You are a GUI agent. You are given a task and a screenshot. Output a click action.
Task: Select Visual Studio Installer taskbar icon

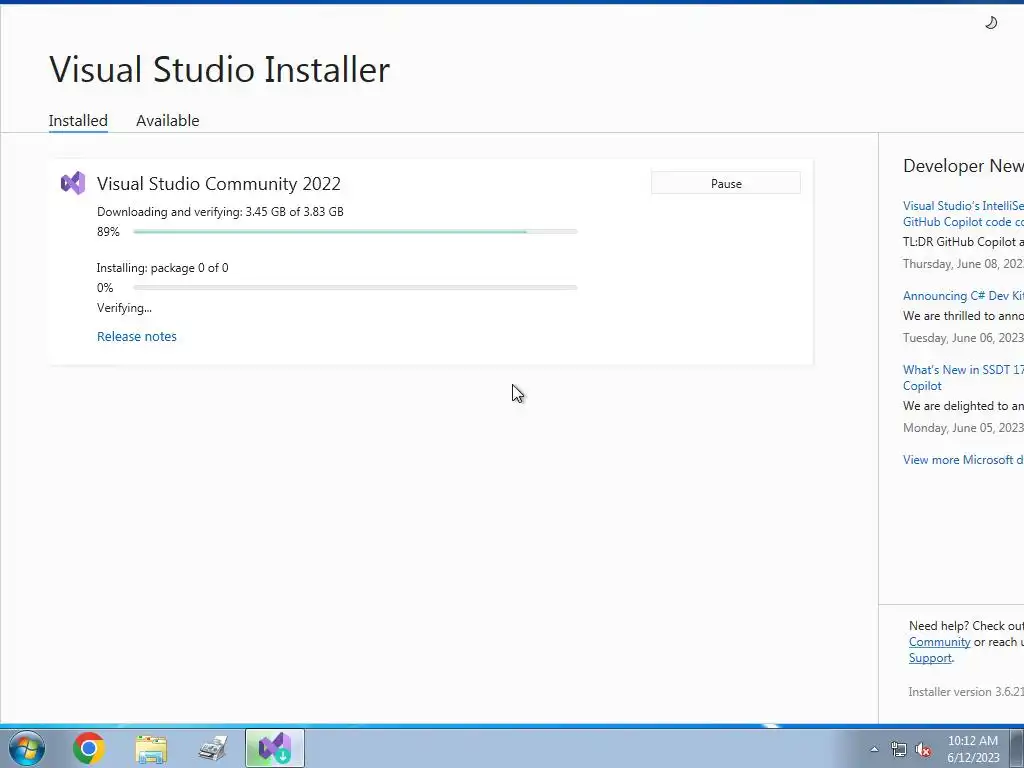275,748
